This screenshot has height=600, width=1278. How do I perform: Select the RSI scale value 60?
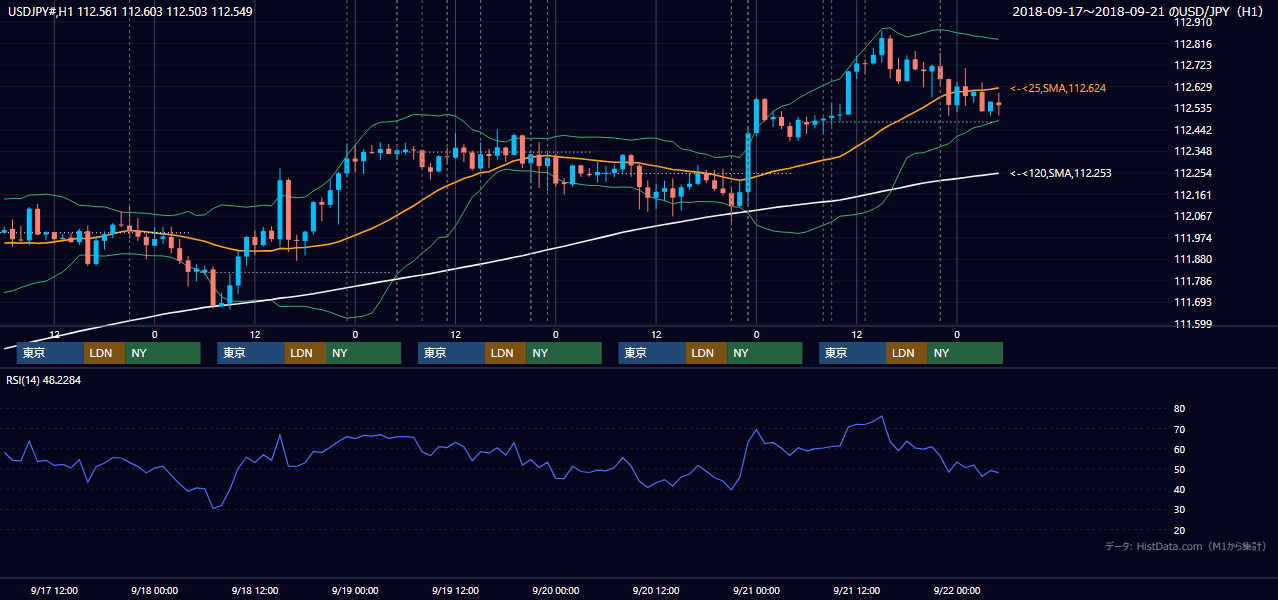coord(1179,449)
